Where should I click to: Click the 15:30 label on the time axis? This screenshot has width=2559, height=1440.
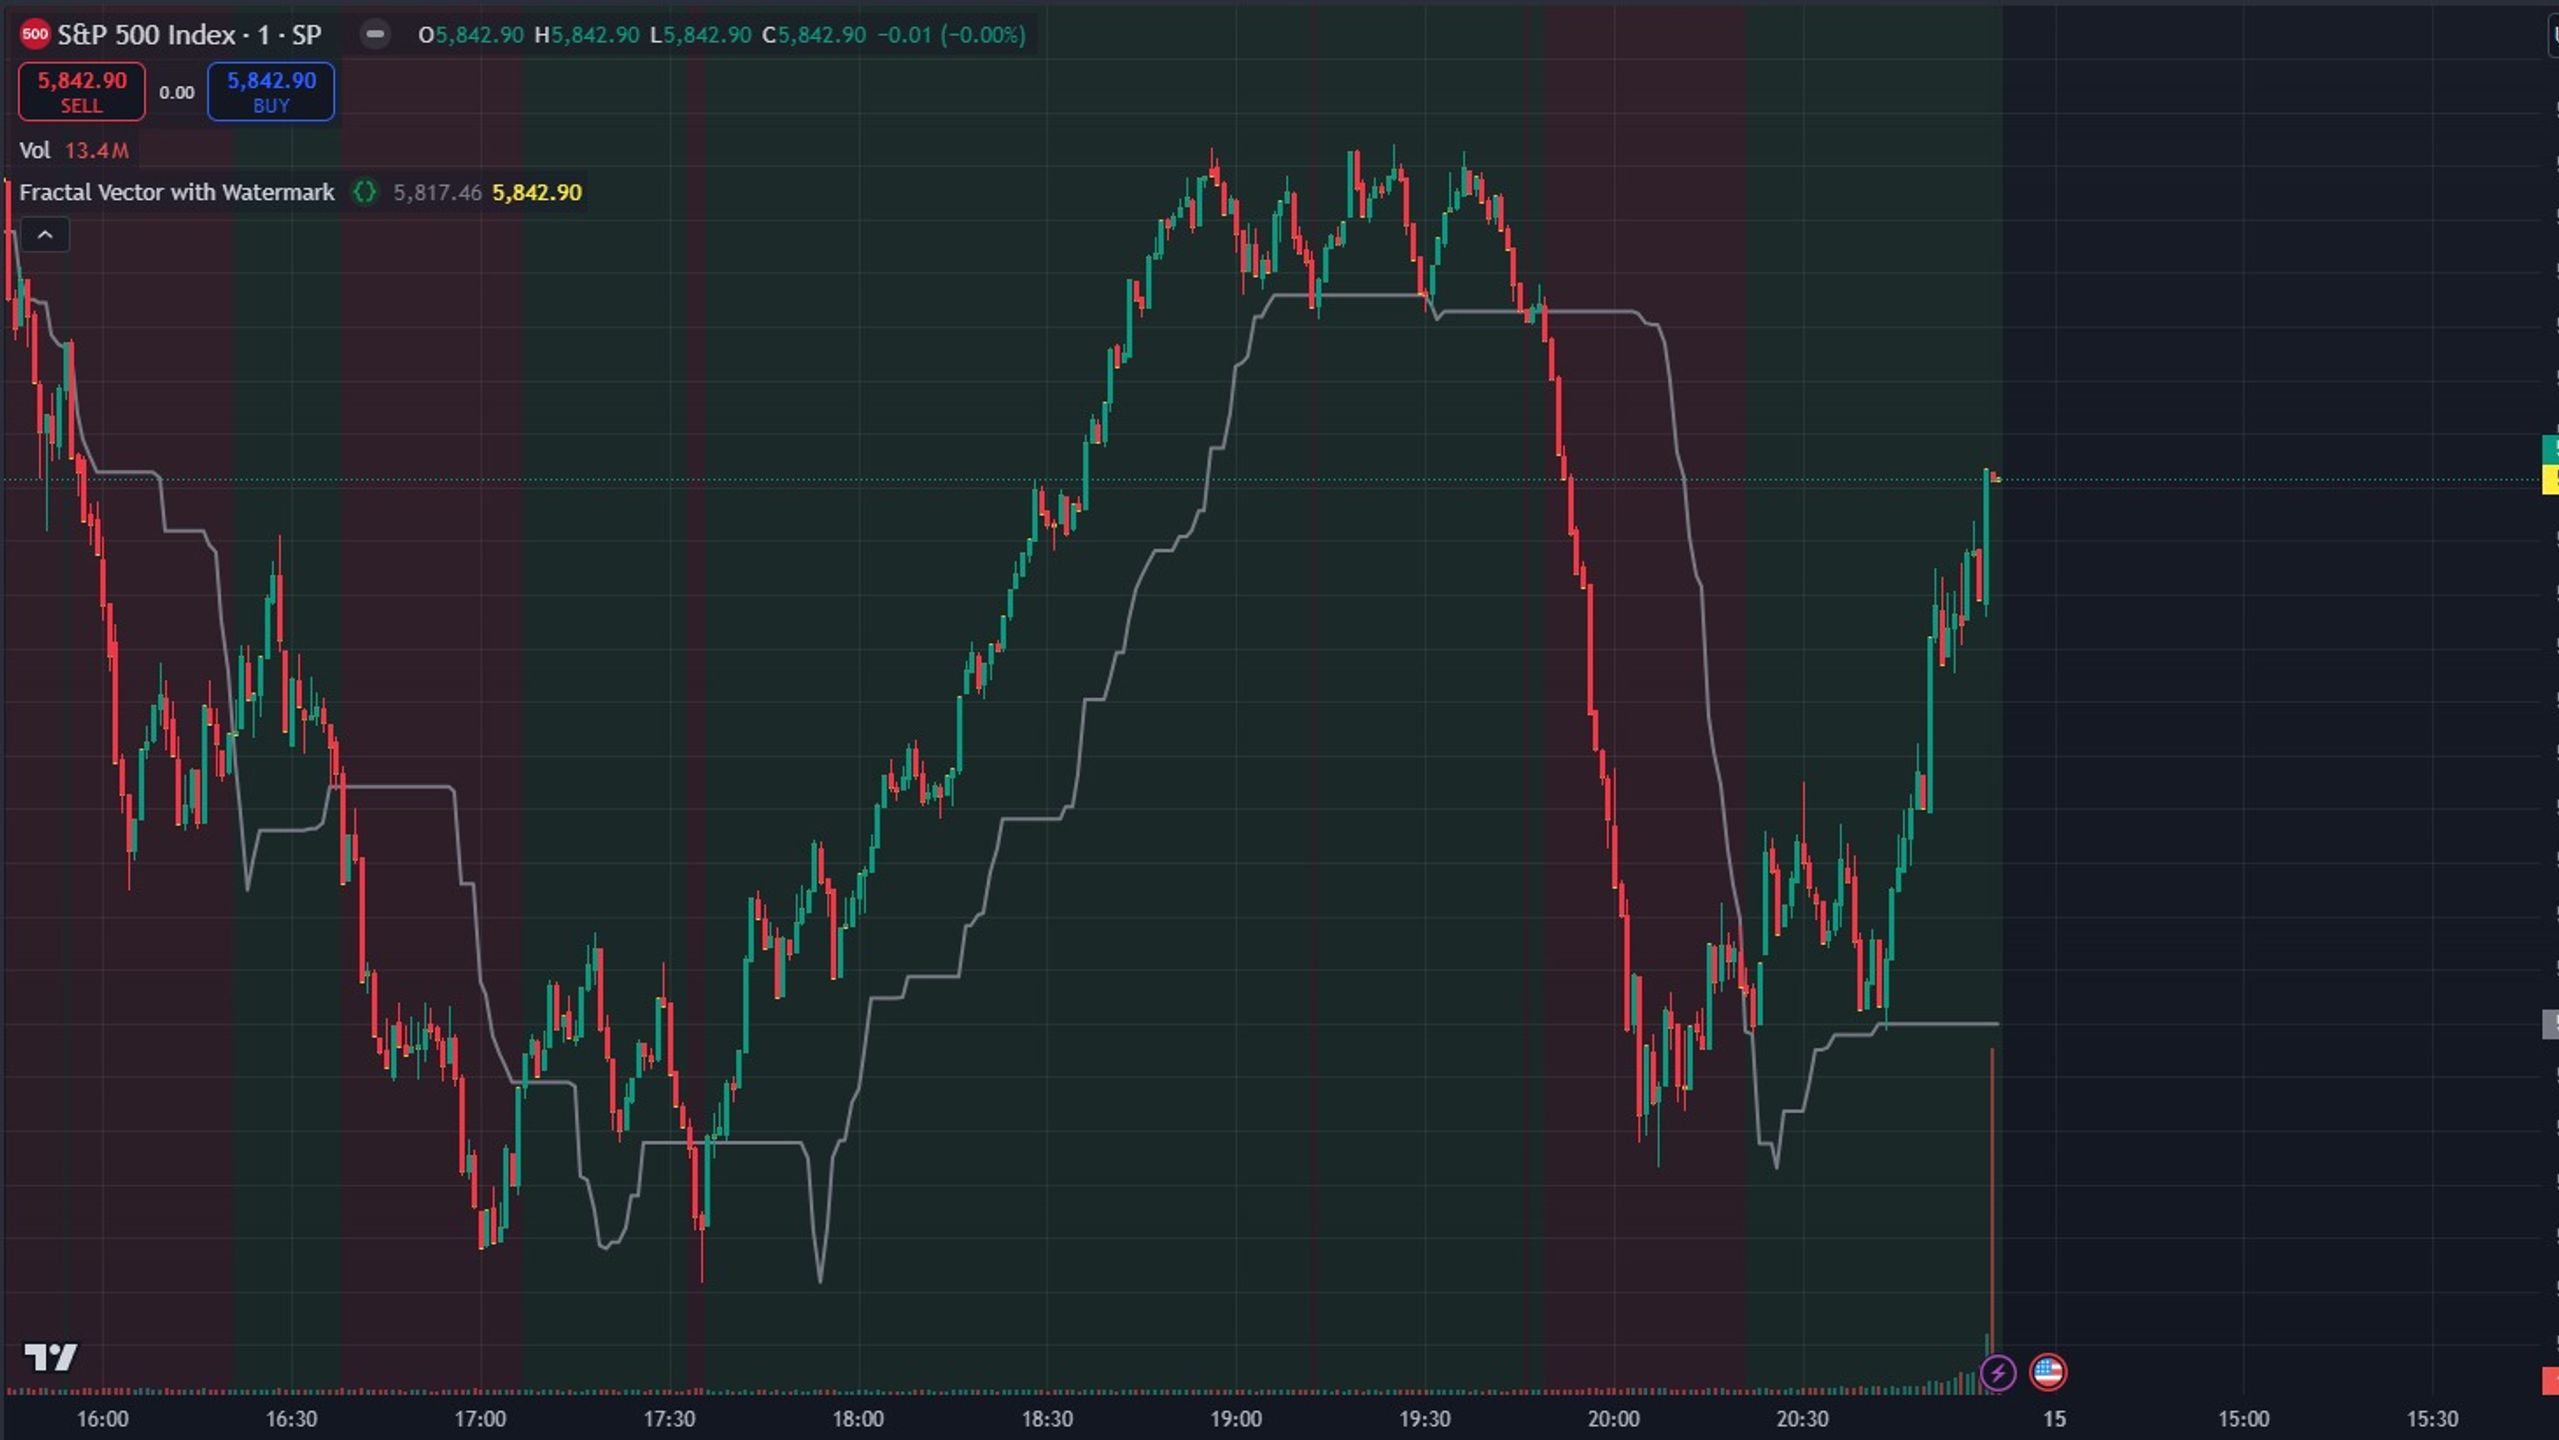tap(2432, 1419)
